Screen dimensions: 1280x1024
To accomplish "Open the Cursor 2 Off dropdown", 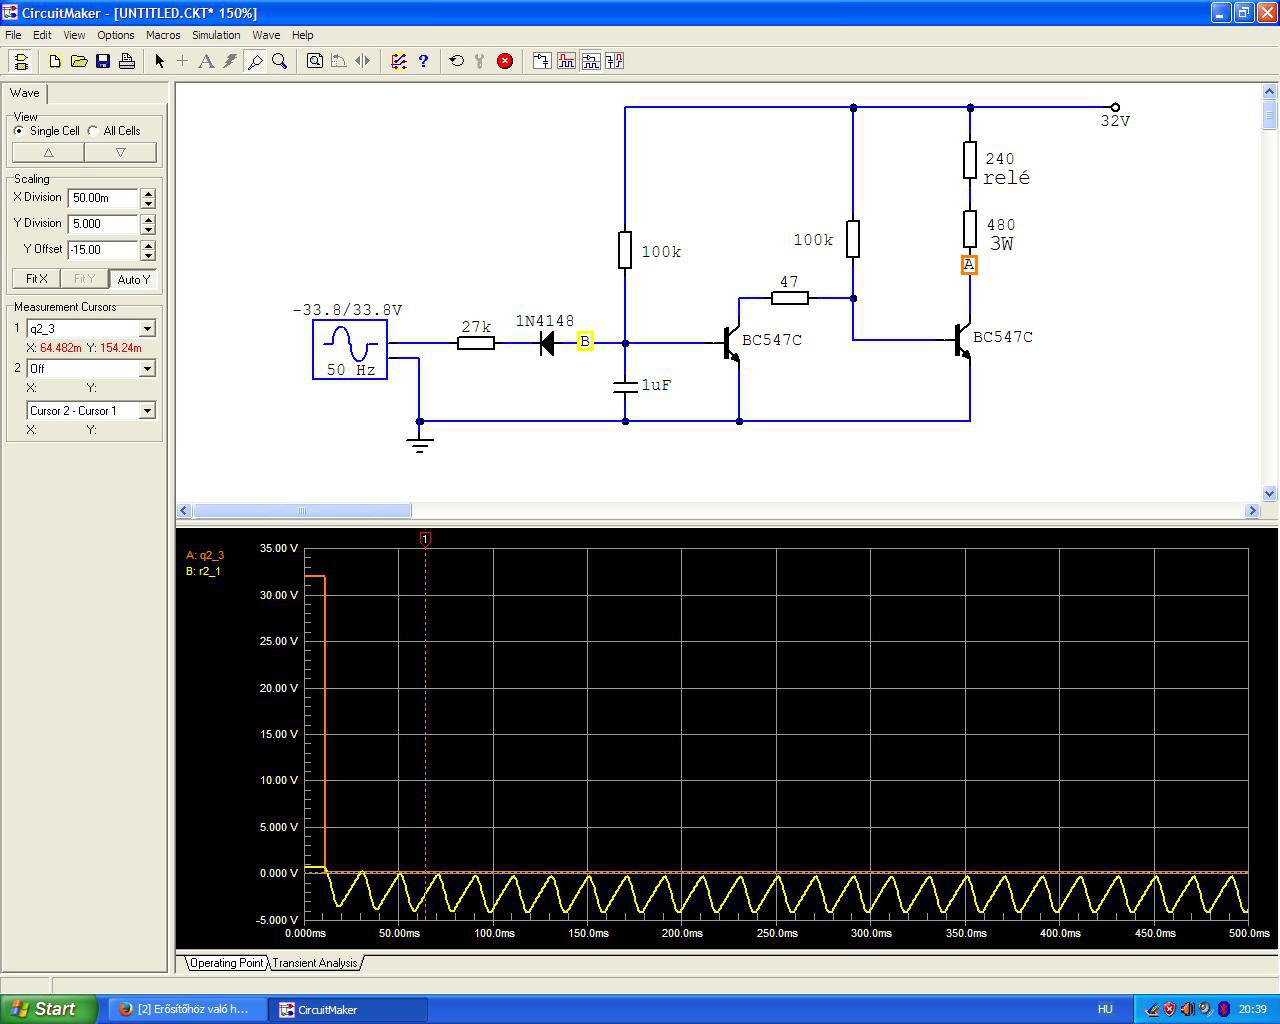I will (147, 369).
